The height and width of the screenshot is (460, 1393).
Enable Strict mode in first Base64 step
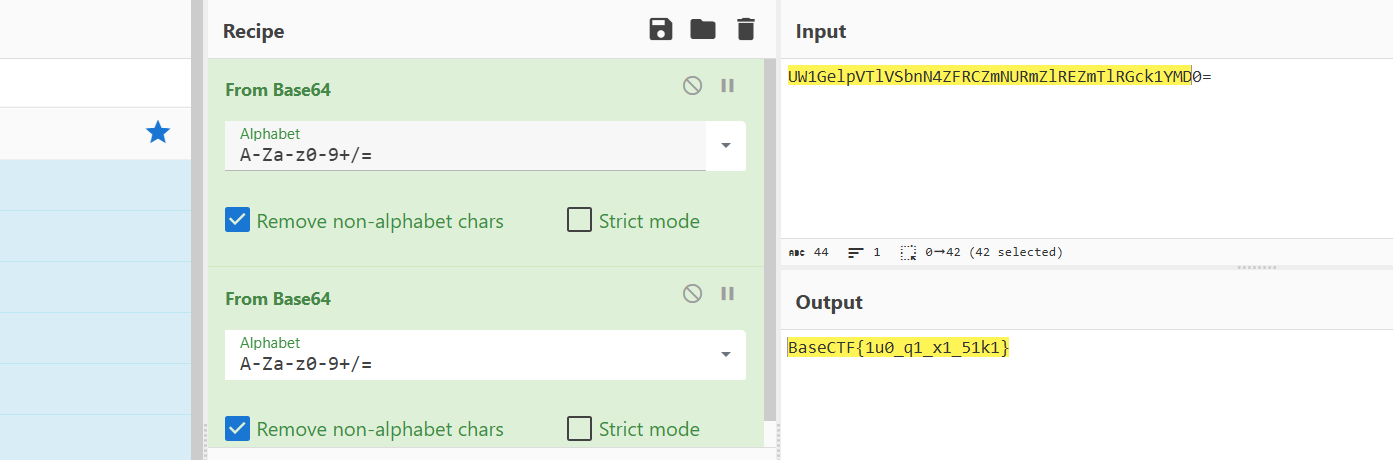tap(579, 220)
